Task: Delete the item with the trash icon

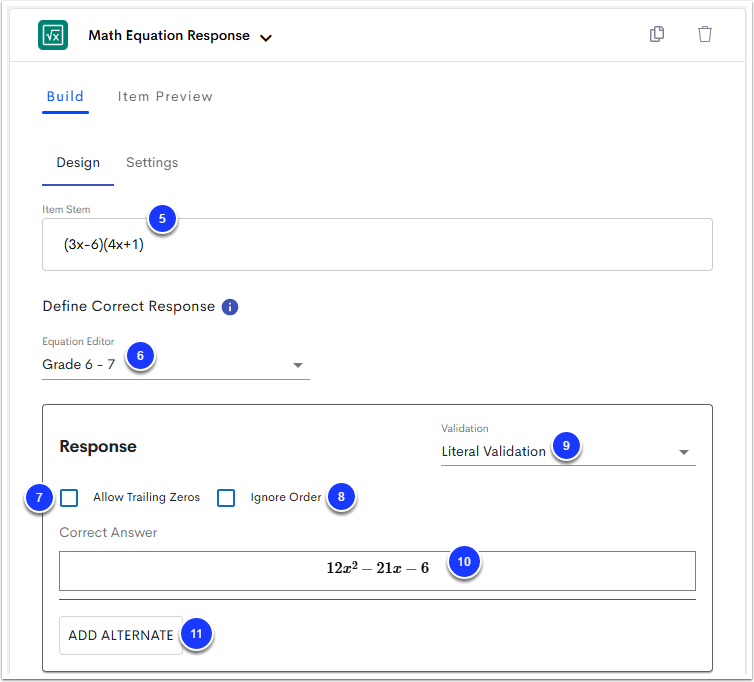Action: coord(704,34)
